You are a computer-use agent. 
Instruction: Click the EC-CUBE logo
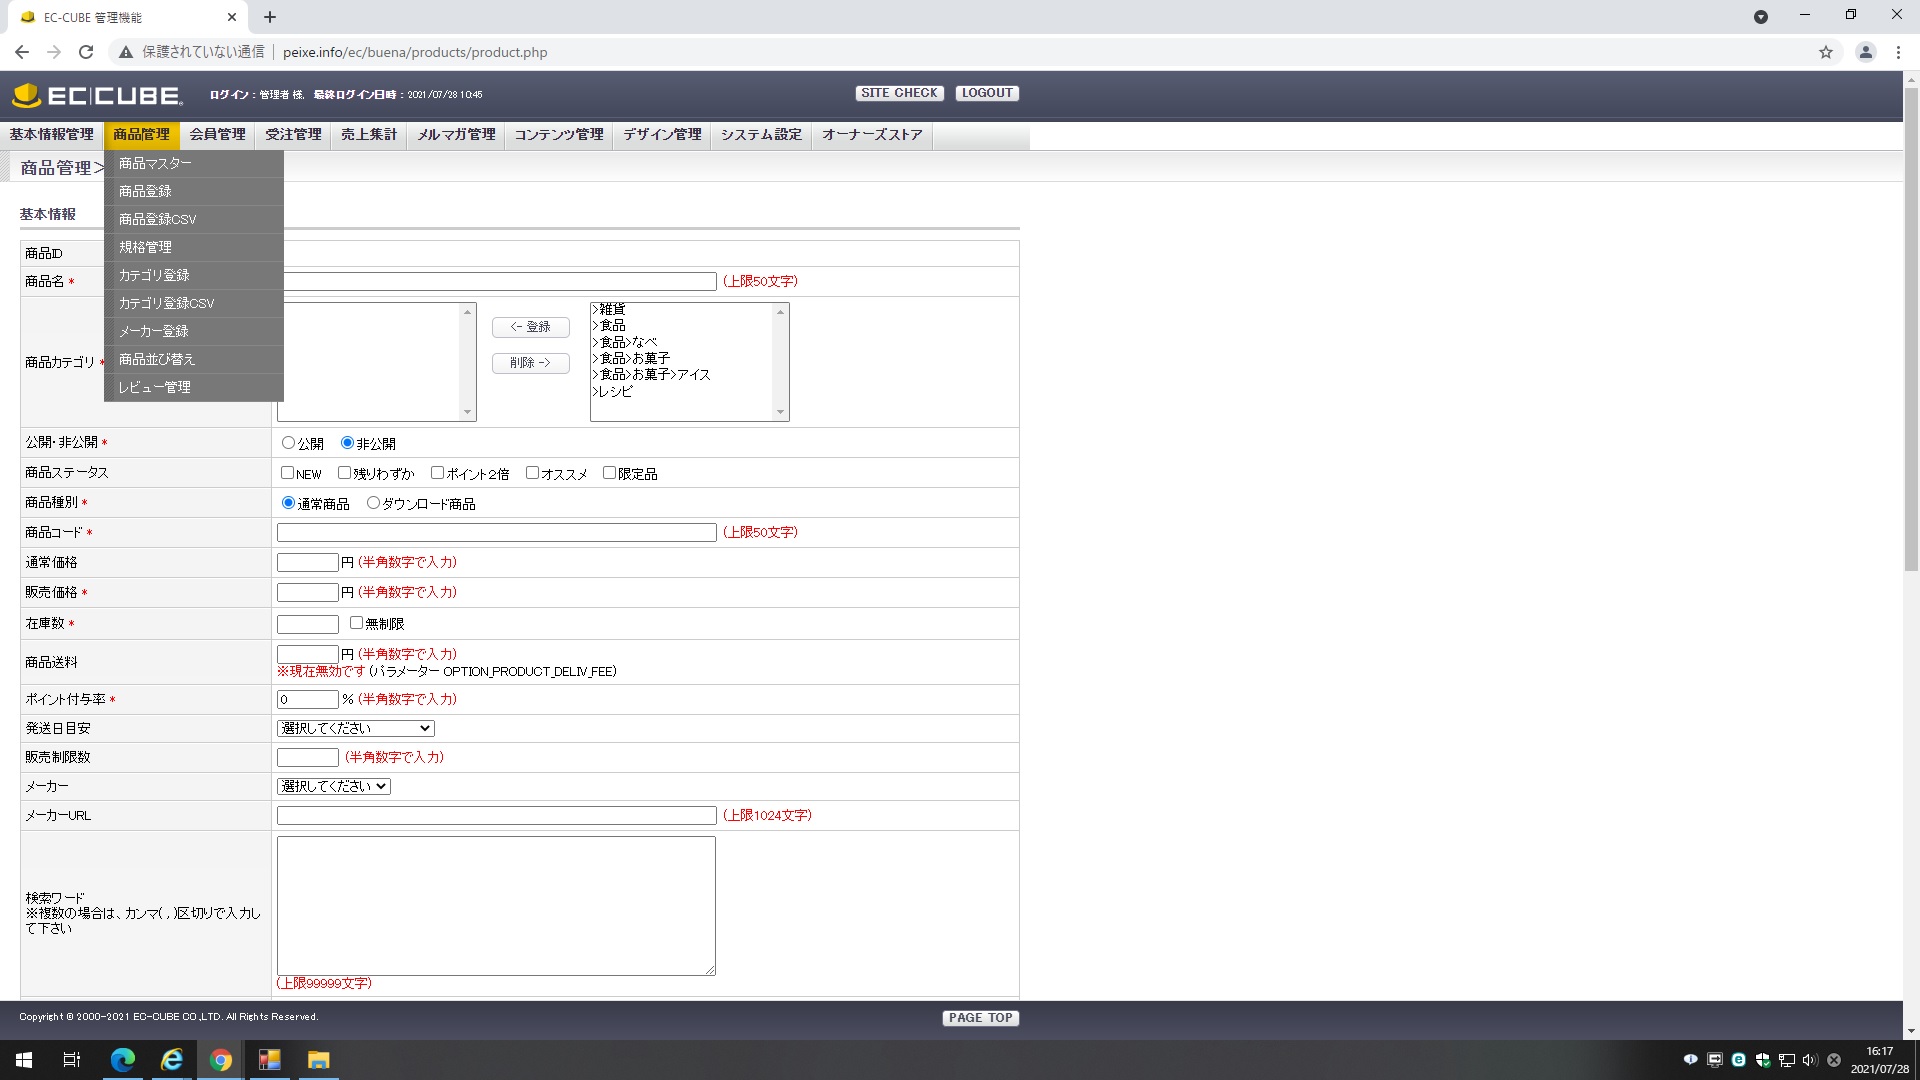coord(97,95)
